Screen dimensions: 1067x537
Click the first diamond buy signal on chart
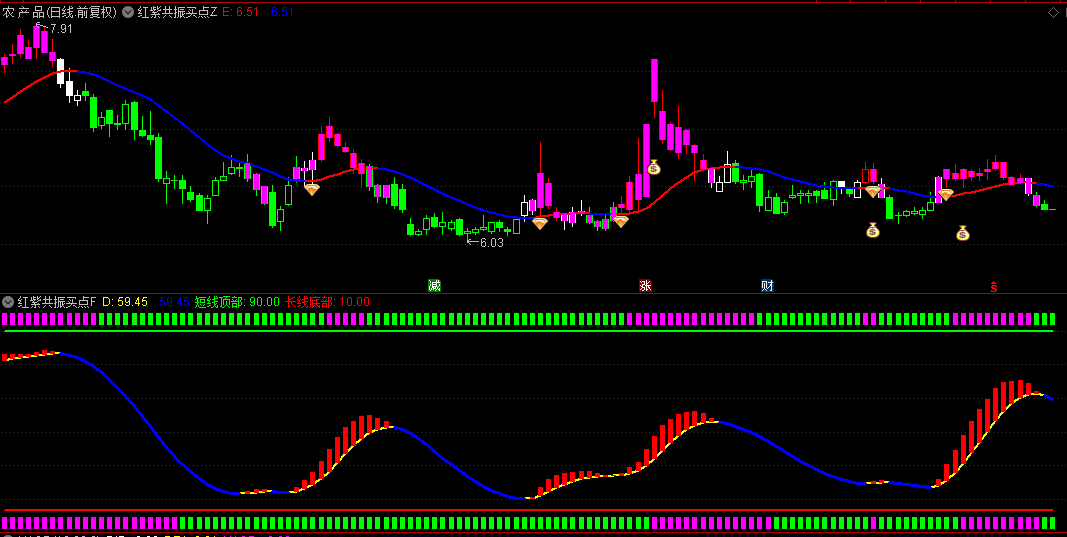(312, 189)
